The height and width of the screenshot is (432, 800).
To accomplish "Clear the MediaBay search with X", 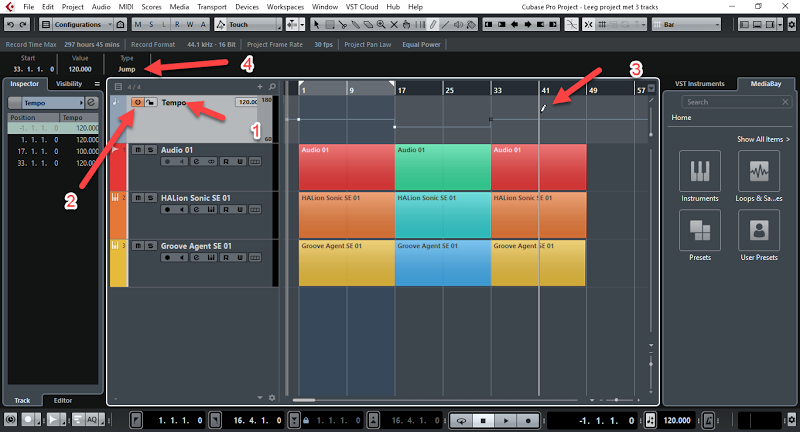I will pos(785,102).
